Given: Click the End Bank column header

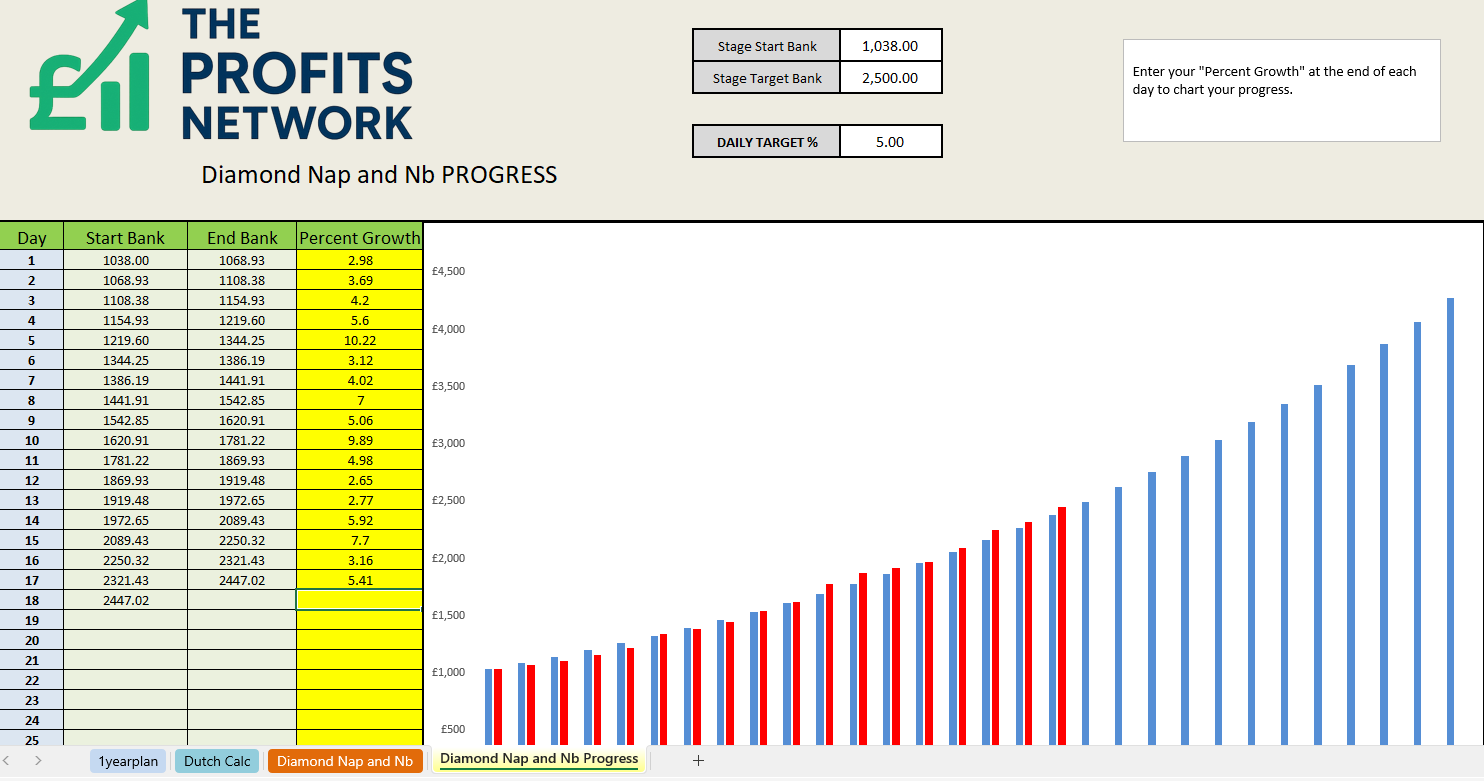Looking at the screenshot, I should (242, 238).
